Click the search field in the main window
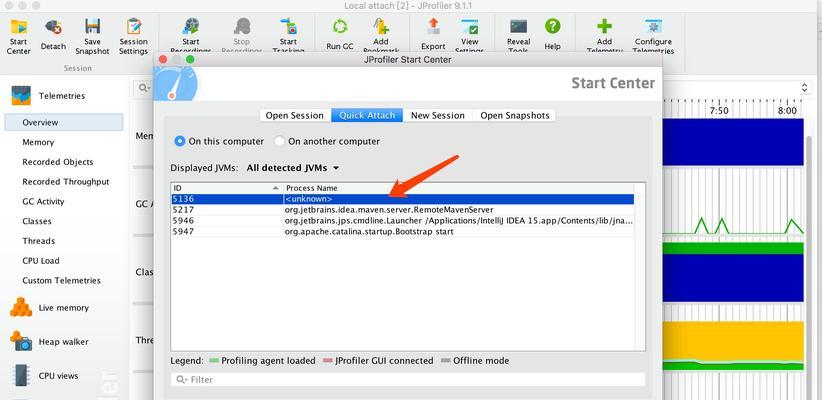Viewport: 822px width, 400px height. [143, 88]
